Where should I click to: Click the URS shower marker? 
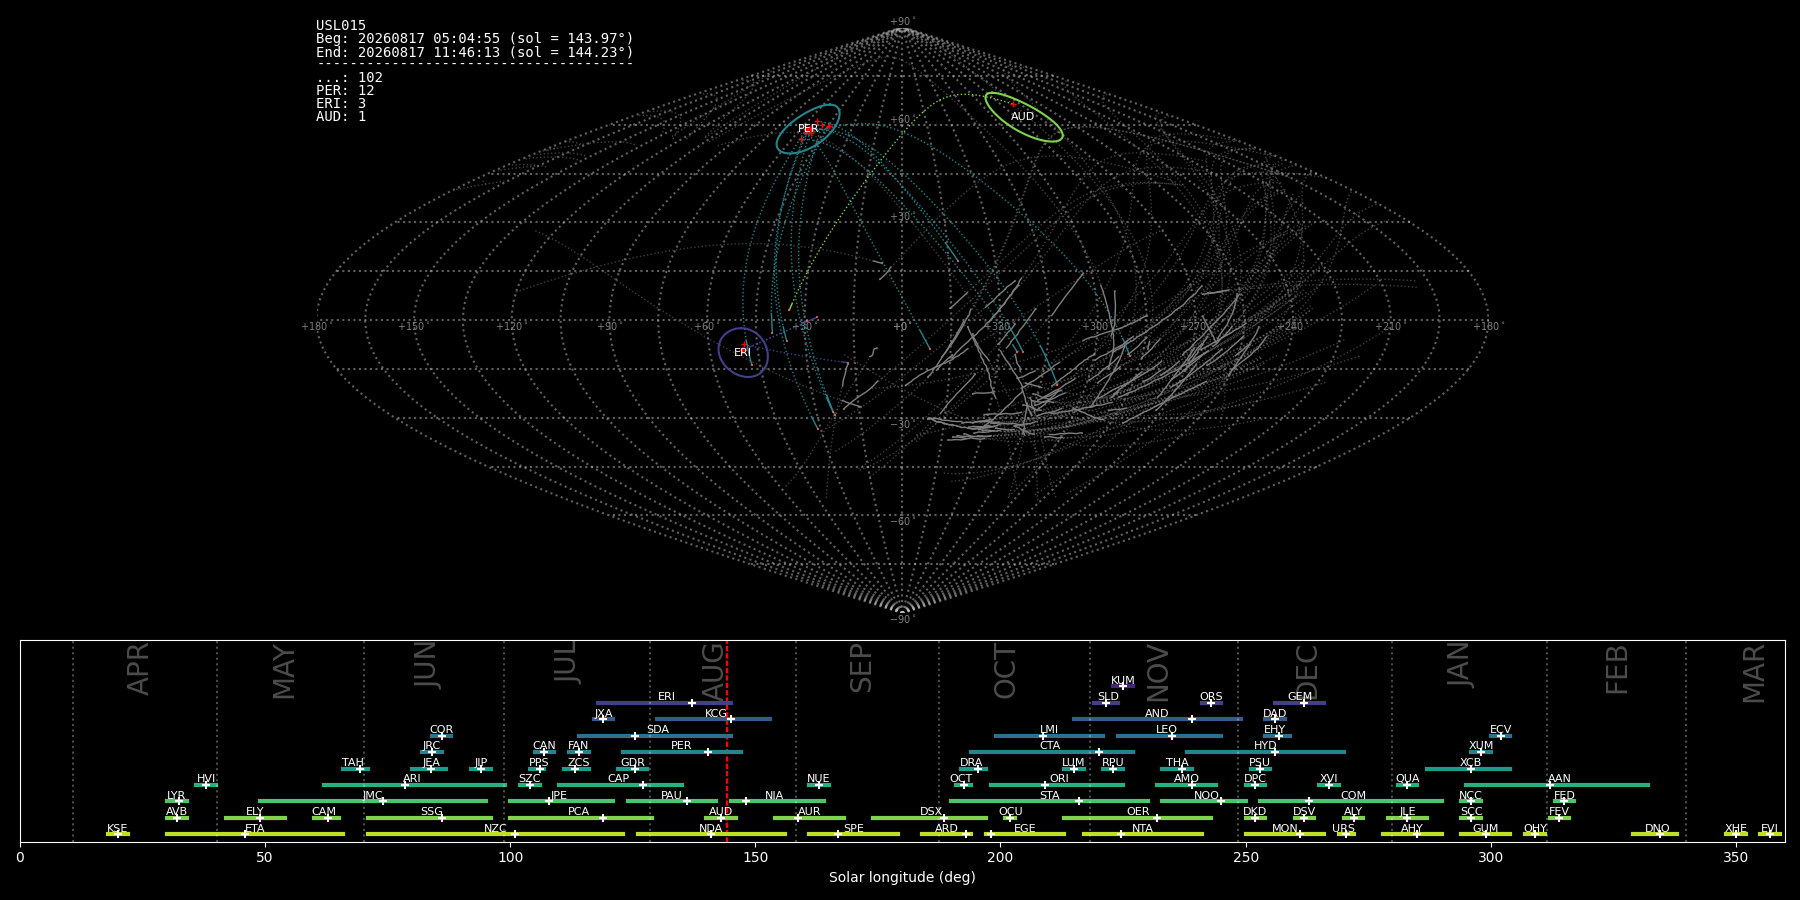[1346, 834]
